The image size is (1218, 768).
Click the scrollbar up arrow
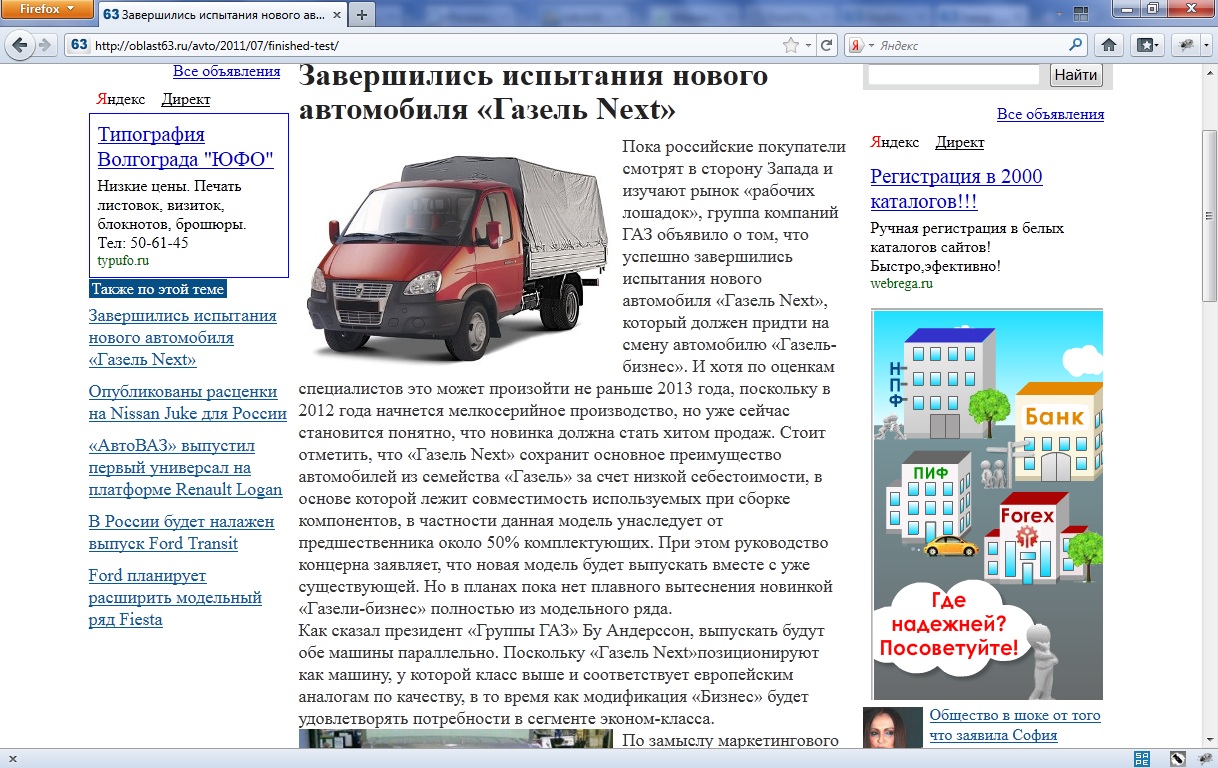[x=1209, y=72]
